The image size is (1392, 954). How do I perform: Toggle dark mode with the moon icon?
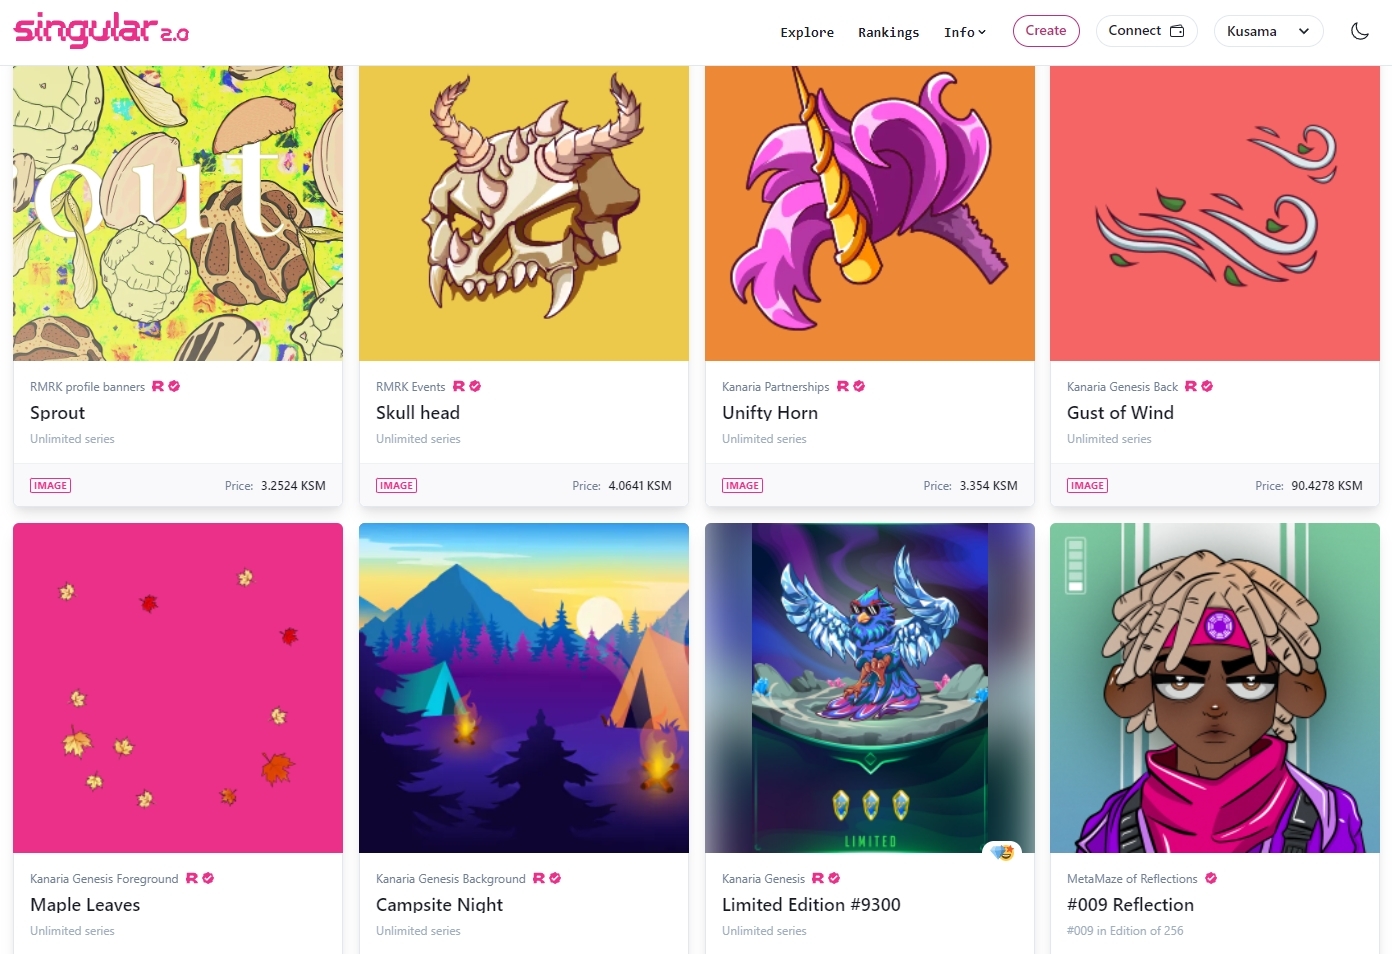click(x=1360, y=31)
